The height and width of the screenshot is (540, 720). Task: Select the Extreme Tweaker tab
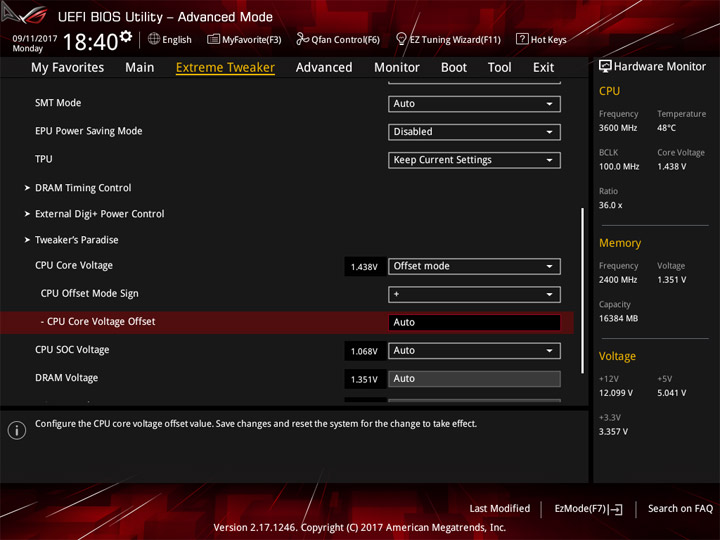[225, 68]
